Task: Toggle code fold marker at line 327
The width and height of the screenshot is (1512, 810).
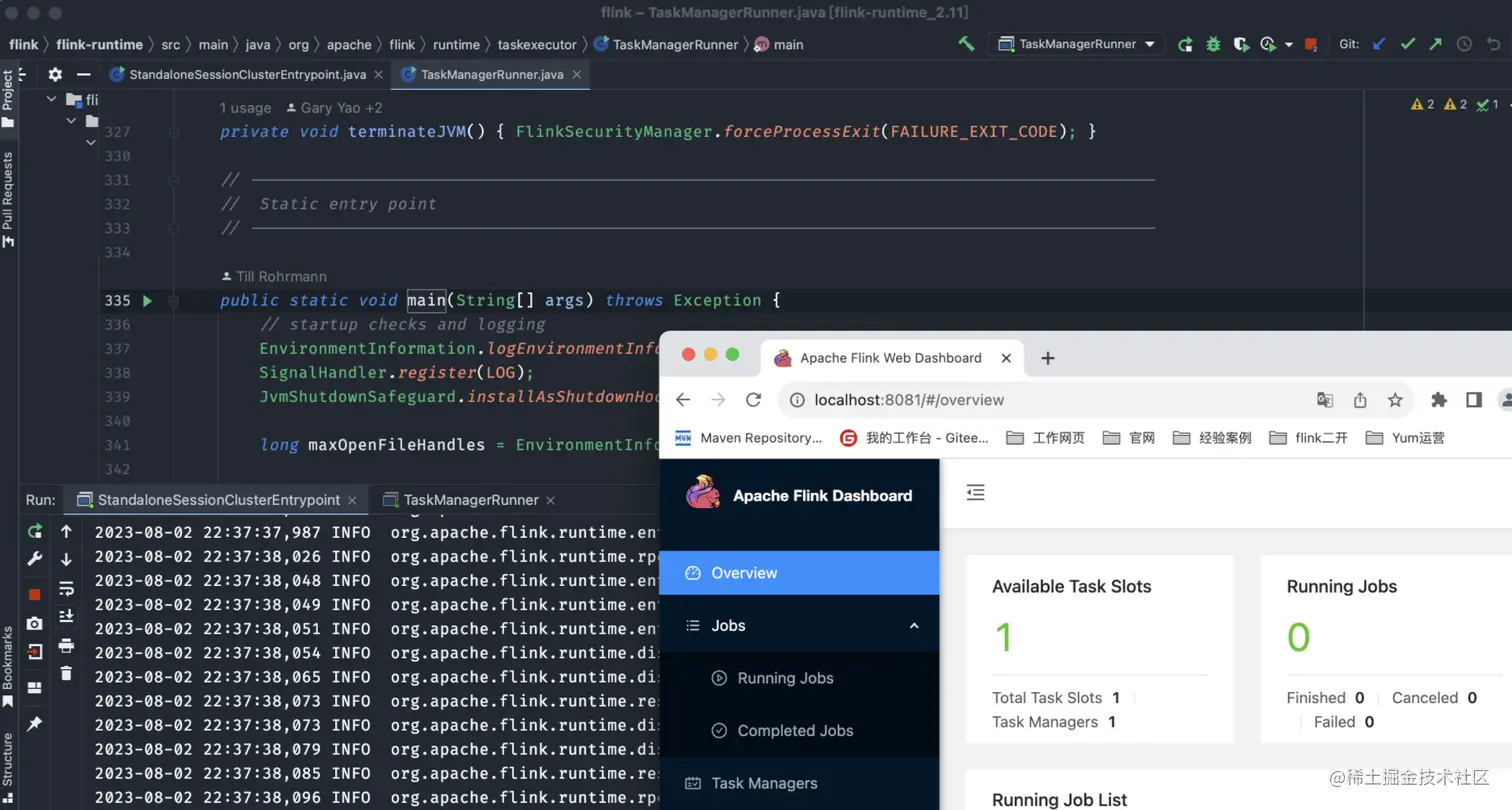Action: [174, 132]
